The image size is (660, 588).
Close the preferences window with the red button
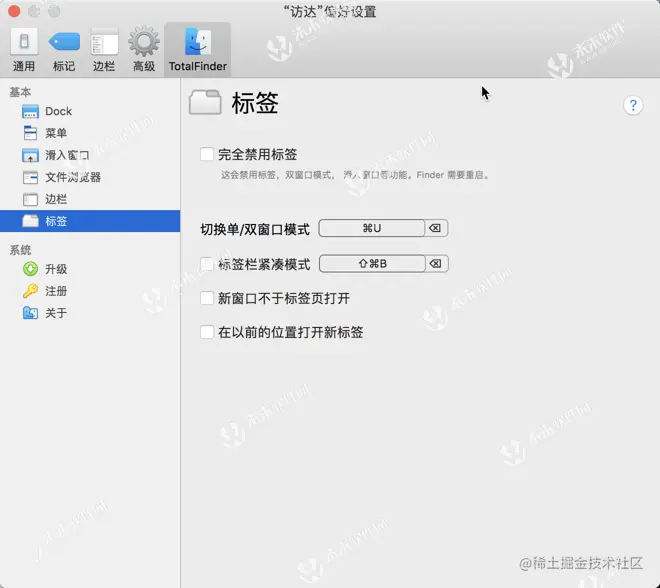[x=14, y=11]
